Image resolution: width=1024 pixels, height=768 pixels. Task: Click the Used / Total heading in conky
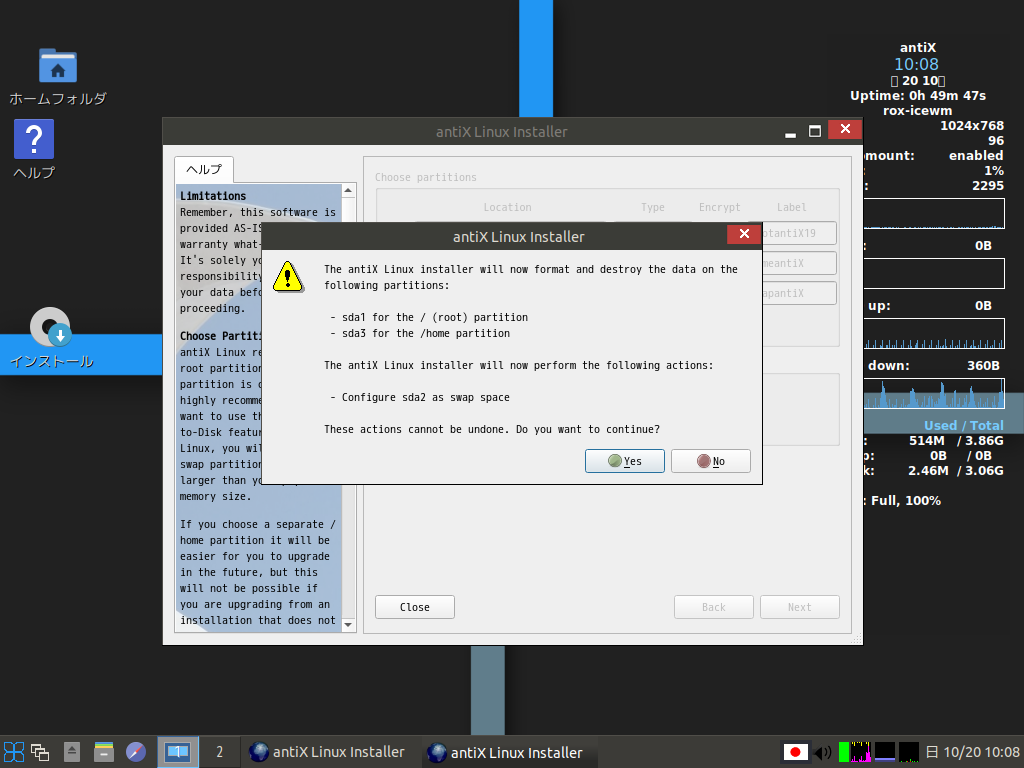coord(963,425)
